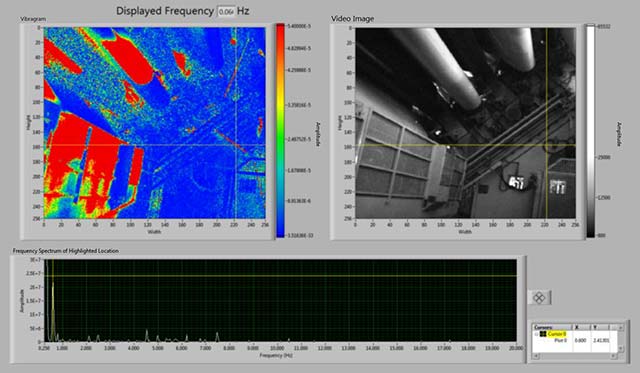Screen dimensions: 640x373
Task: Click the Vibragram heat map plot
Action: [x=154, y=123]
